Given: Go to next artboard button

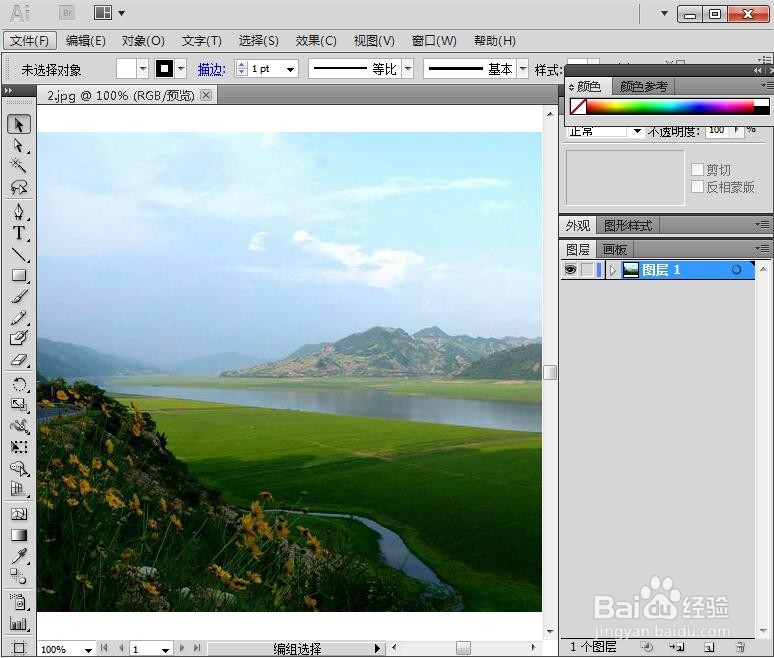Looking at the screenshot, I should [182, 647].
